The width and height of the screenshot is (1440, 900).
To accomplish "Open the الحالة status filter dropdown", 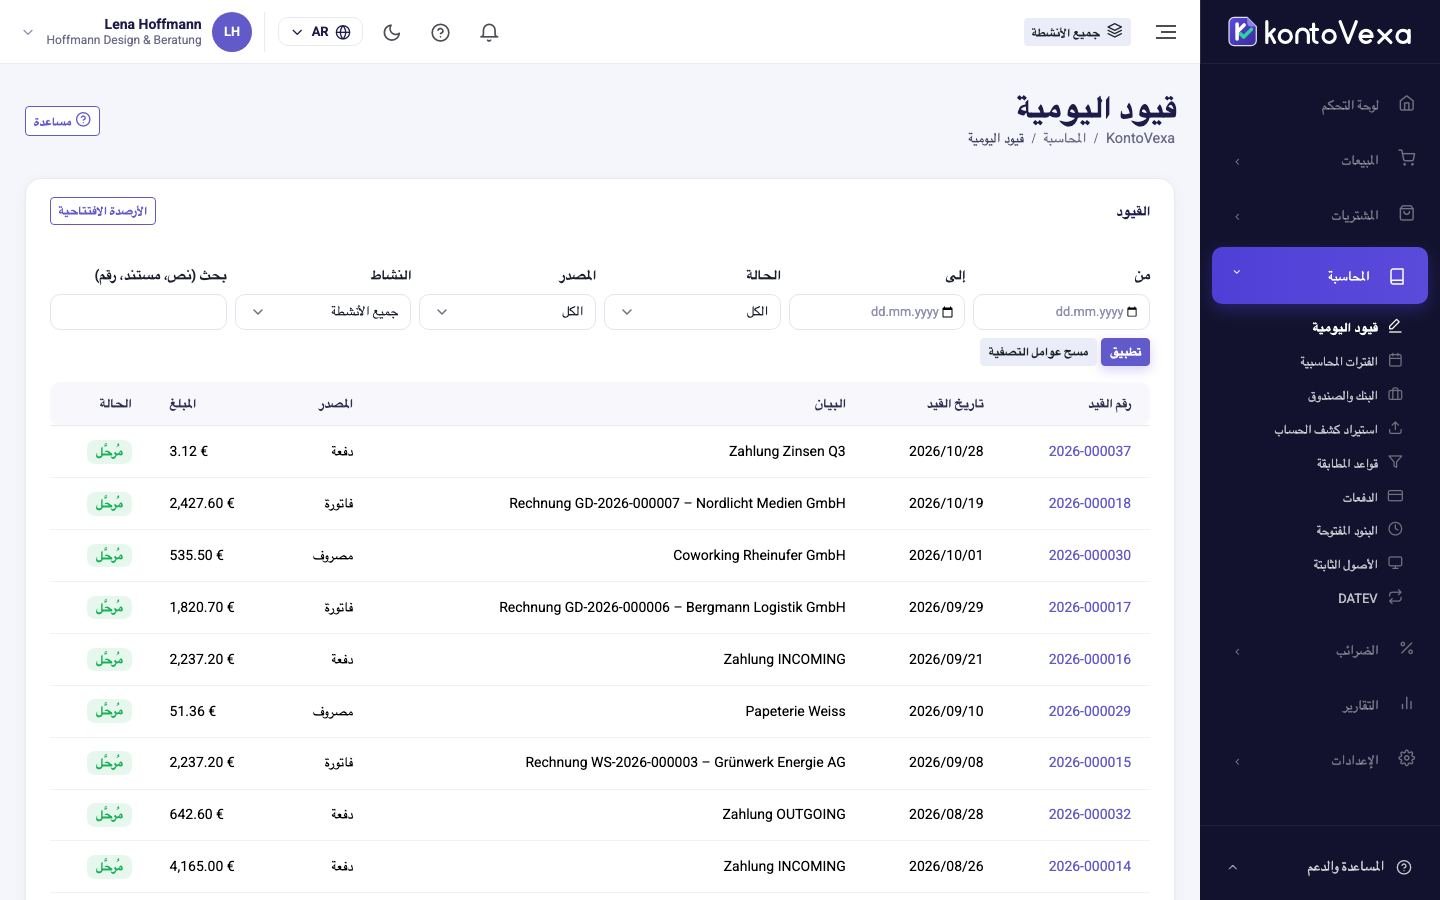I will [x=692, y=312].
